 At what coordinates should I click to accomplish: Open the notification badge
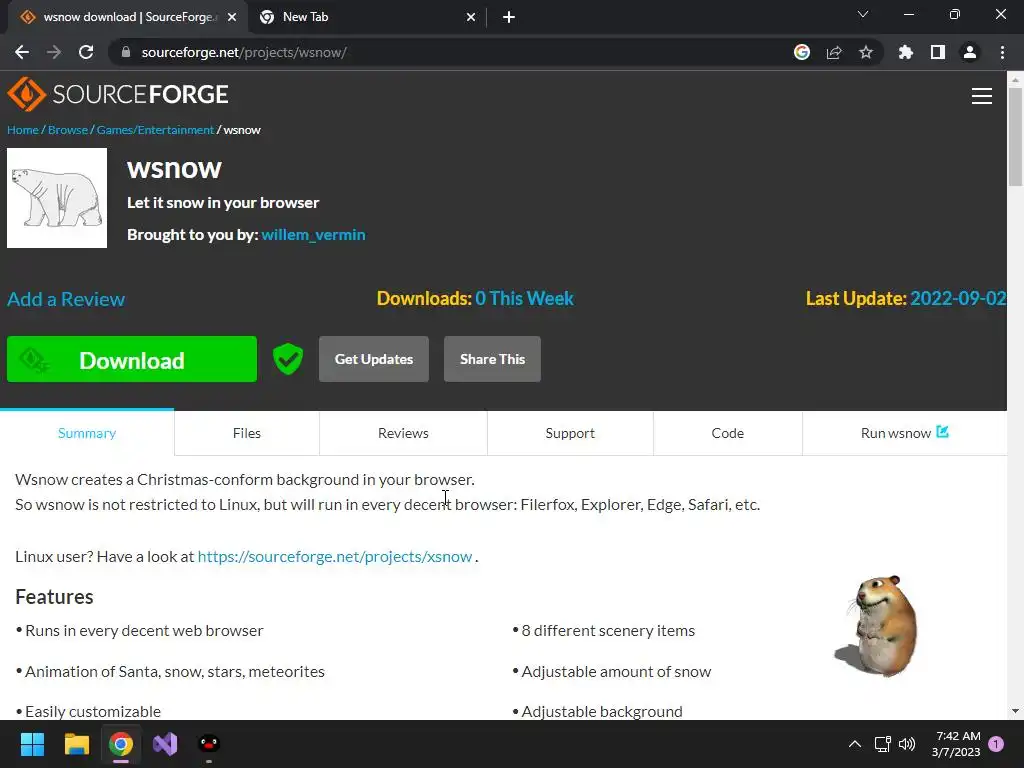[996, 744]
